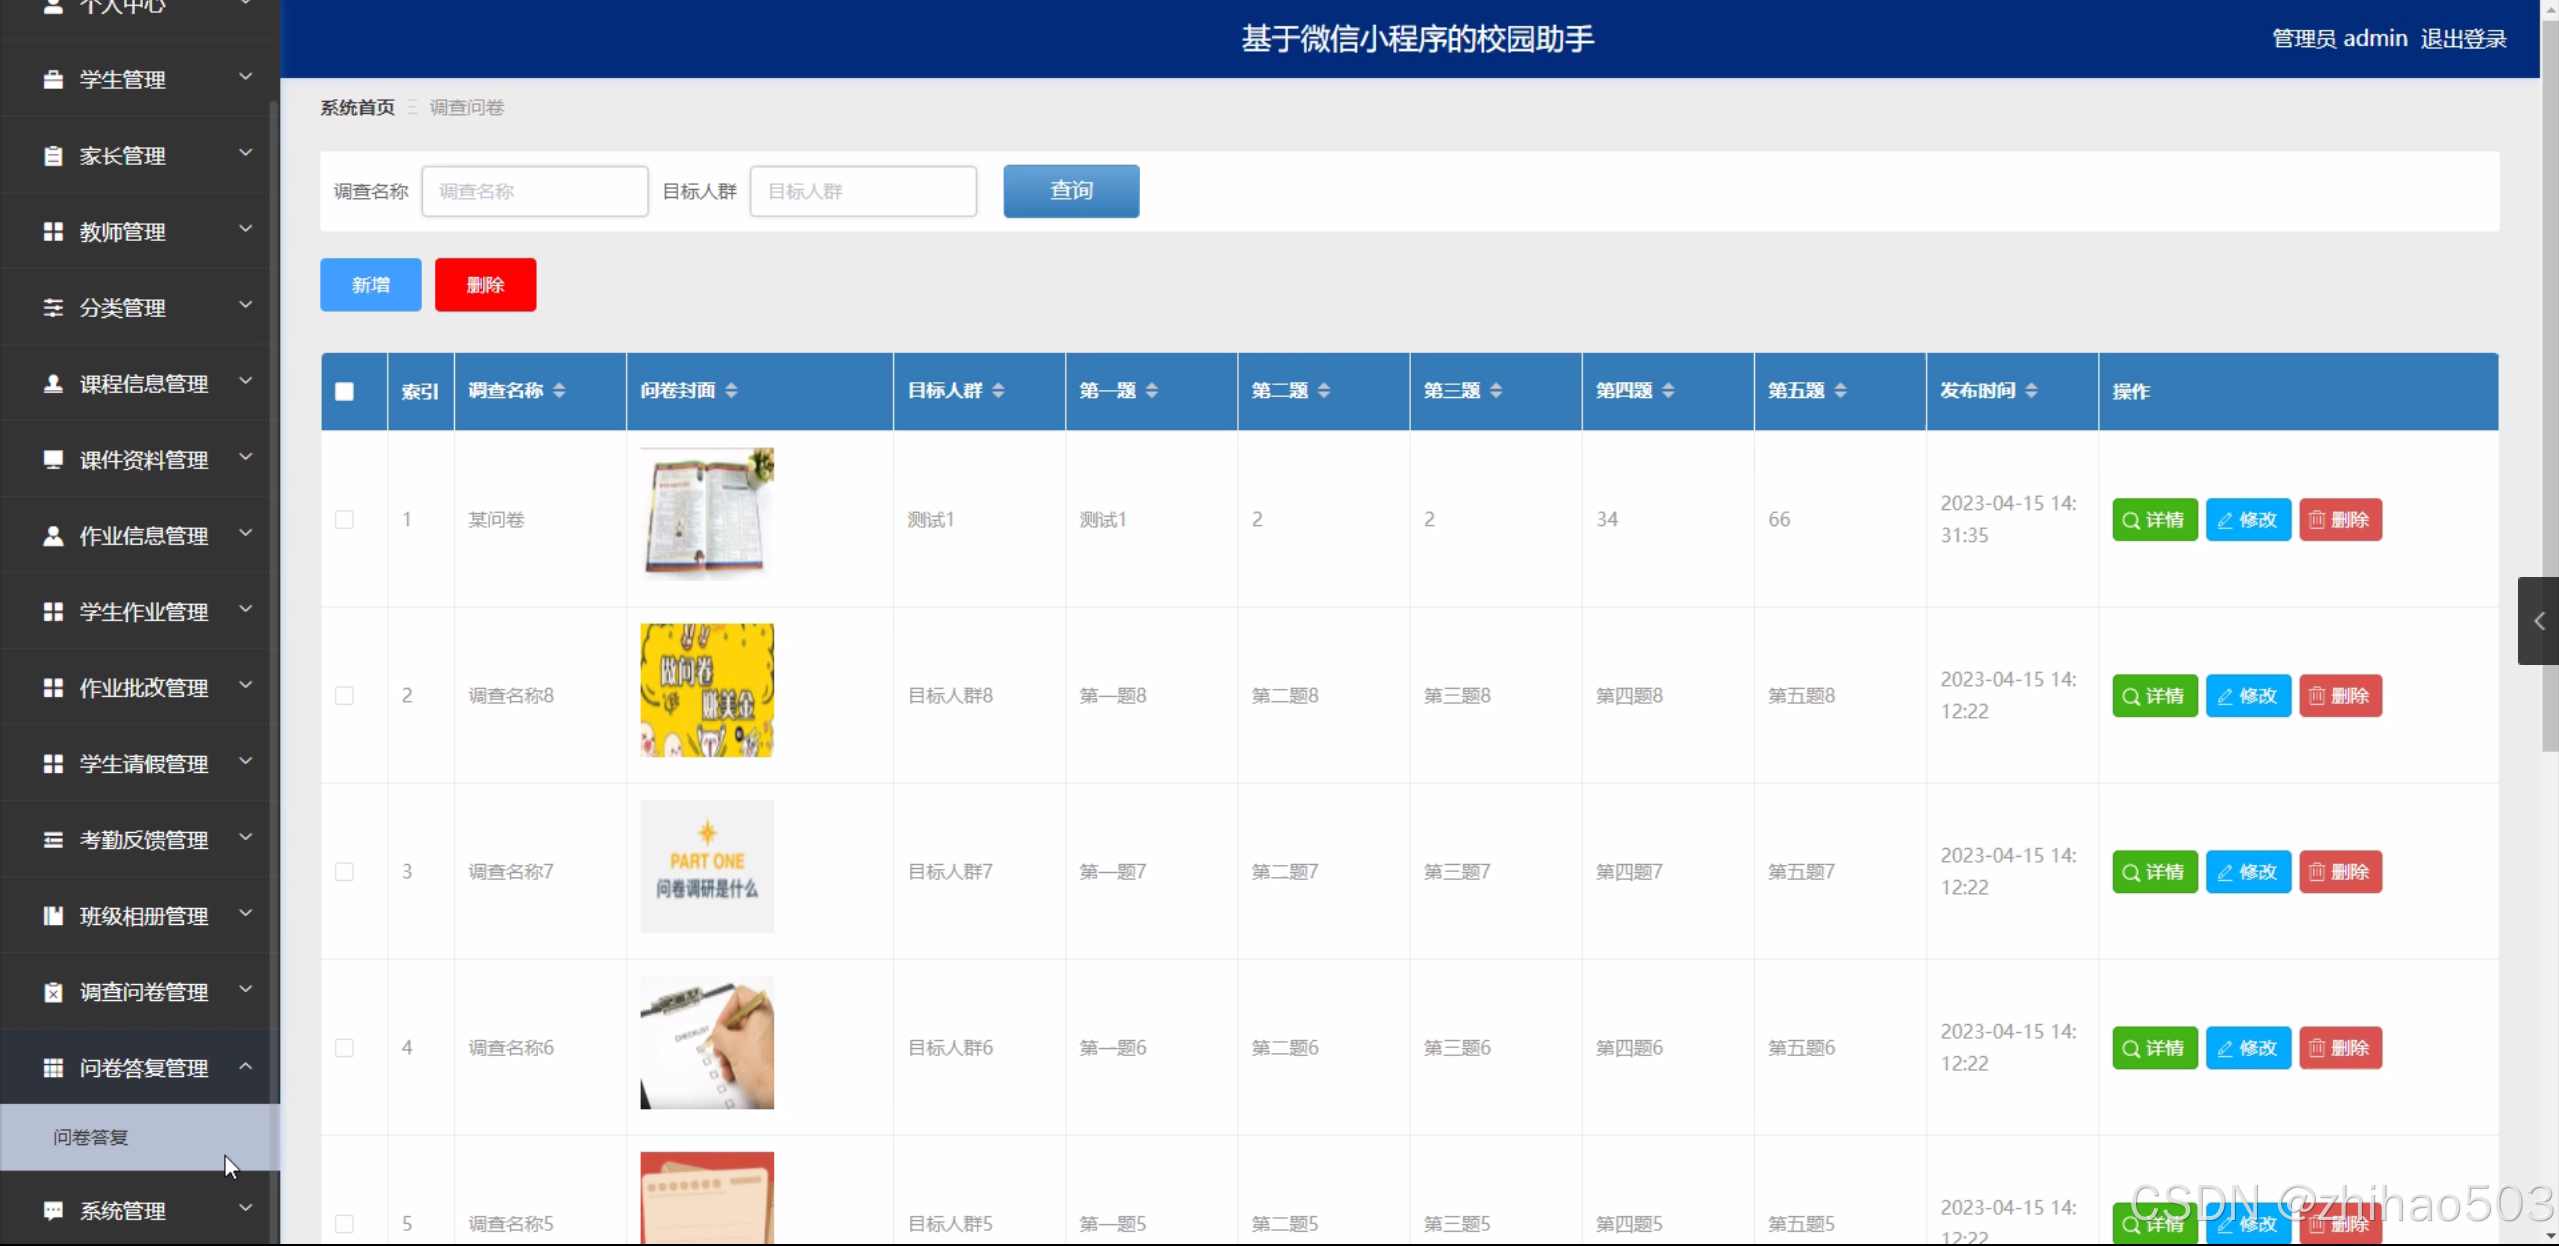Image resolution: width=2559 pixels, height=1246 pixels.
Task: Click the 问卷答复管理 table icon
Action: [x=53, y=1067]
